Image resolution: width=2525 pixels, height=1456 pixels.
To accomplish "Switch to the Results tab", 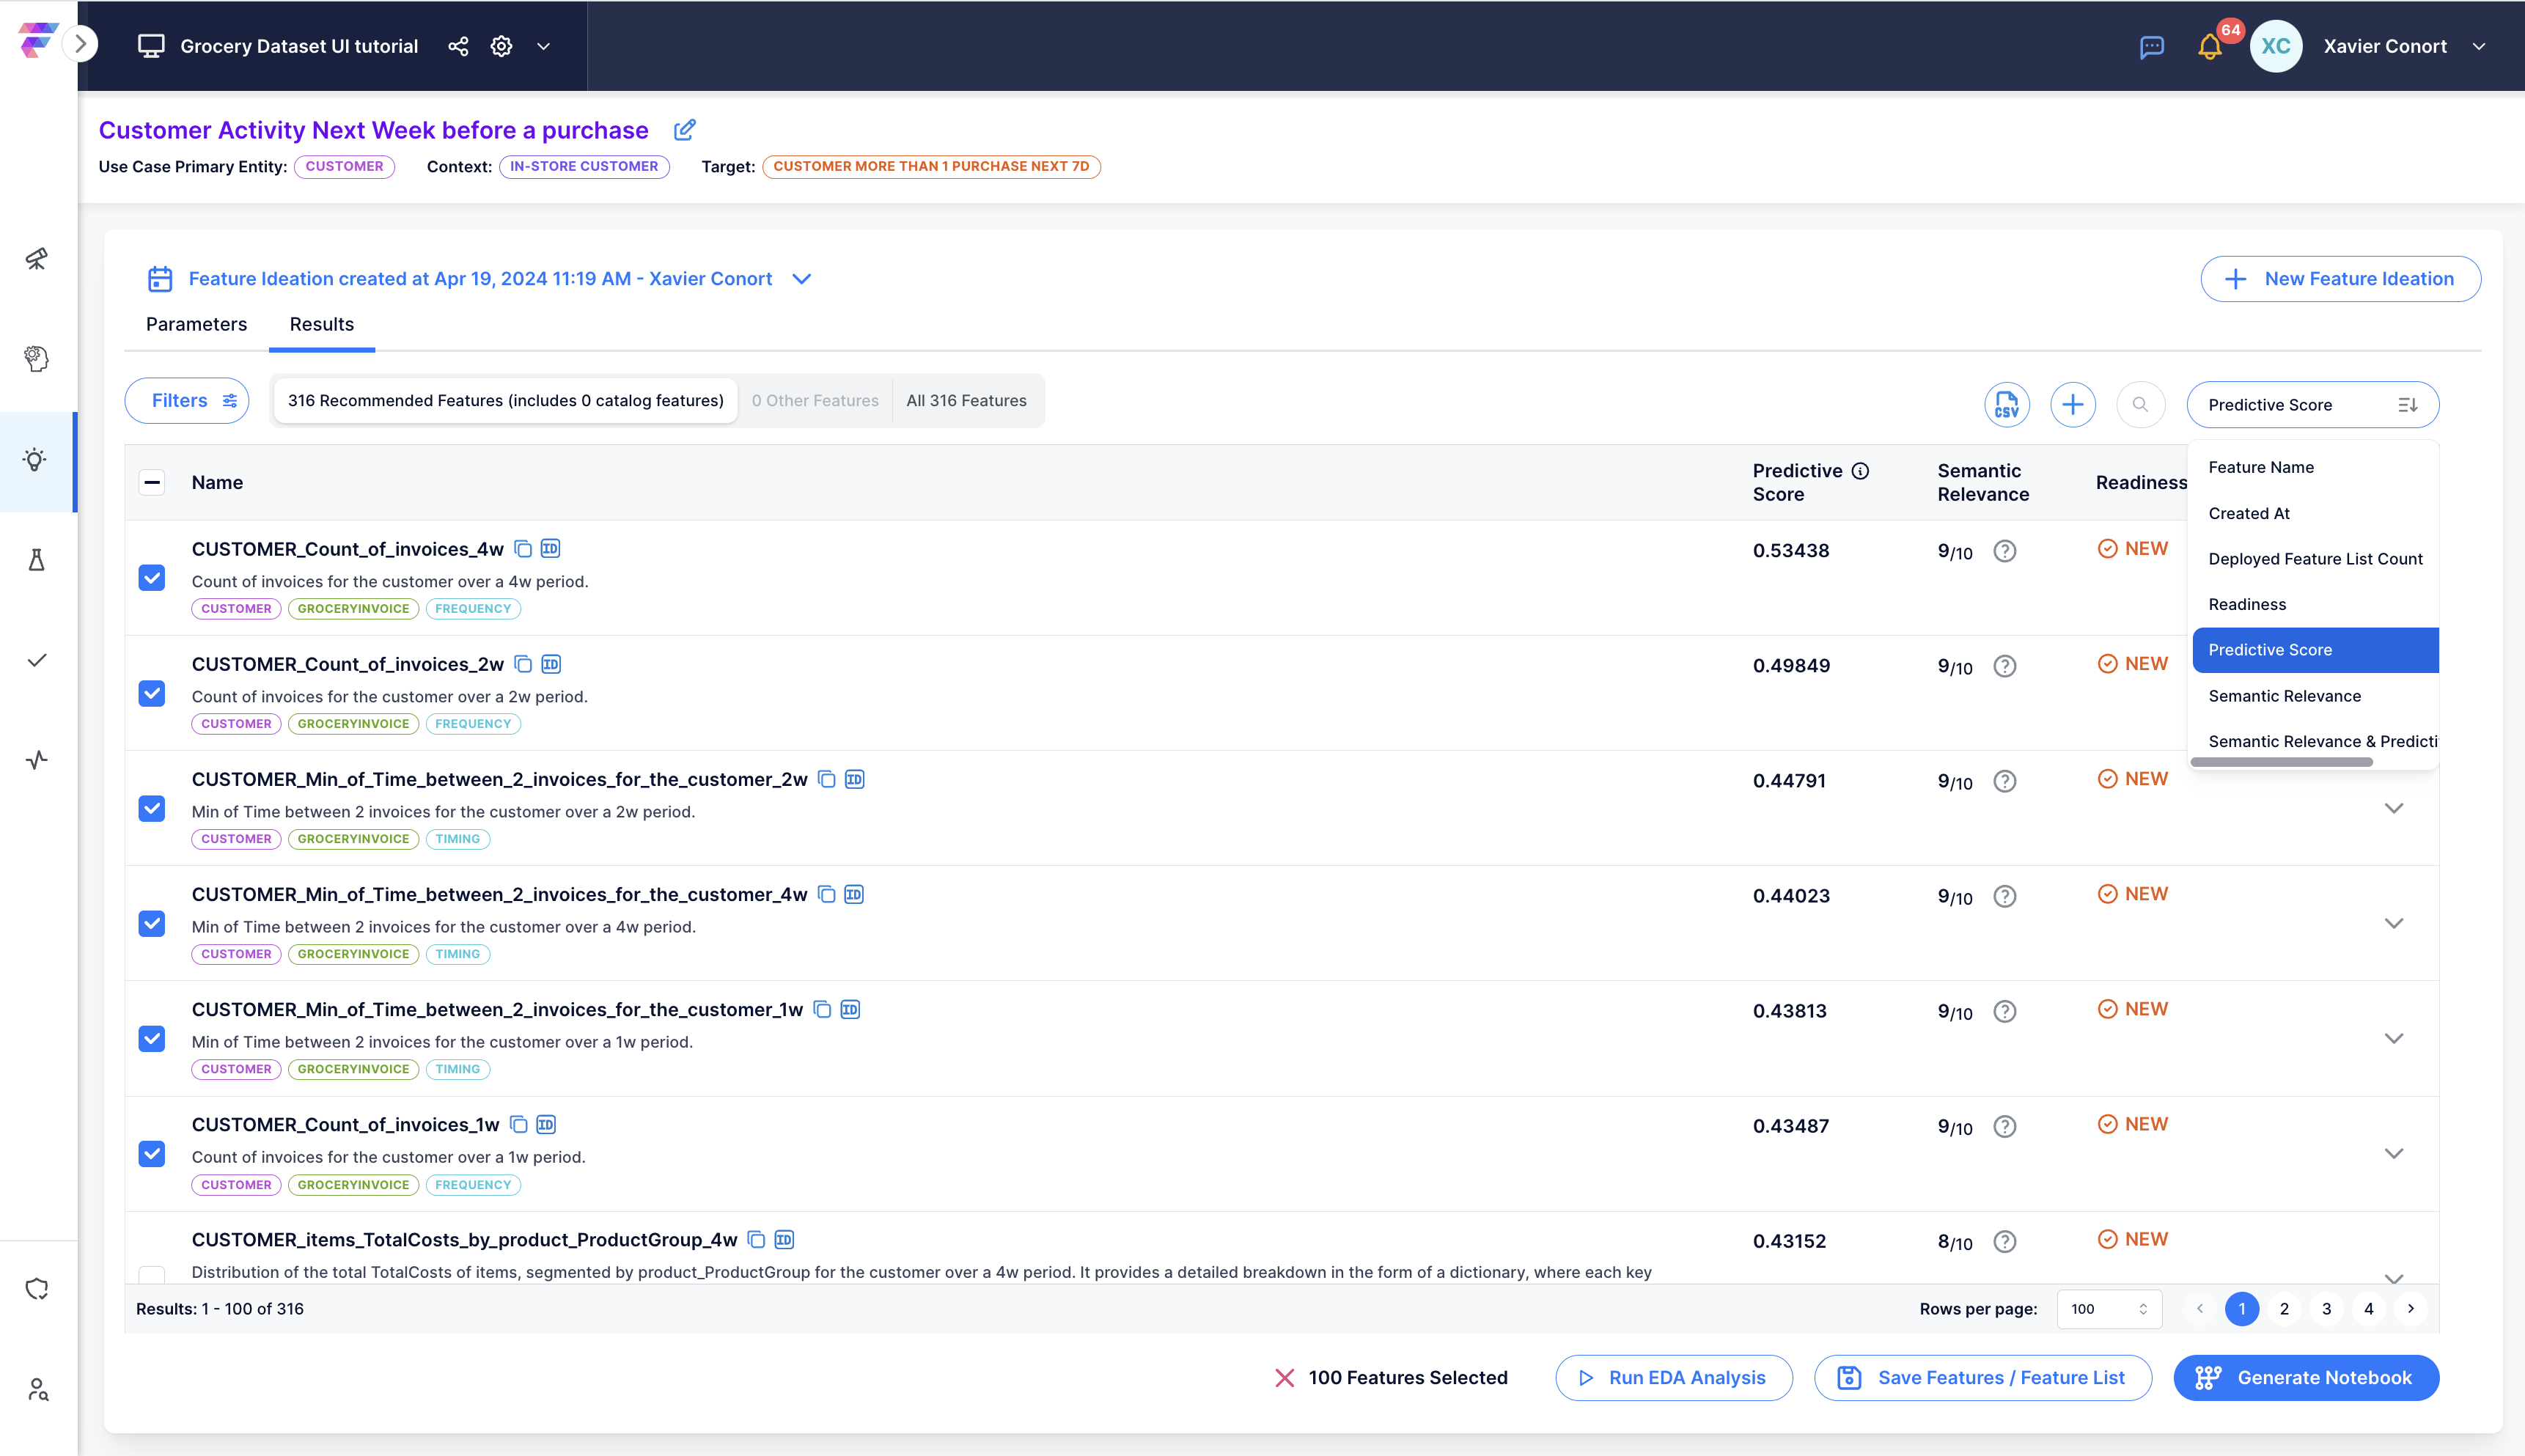I will click(322, 324).
